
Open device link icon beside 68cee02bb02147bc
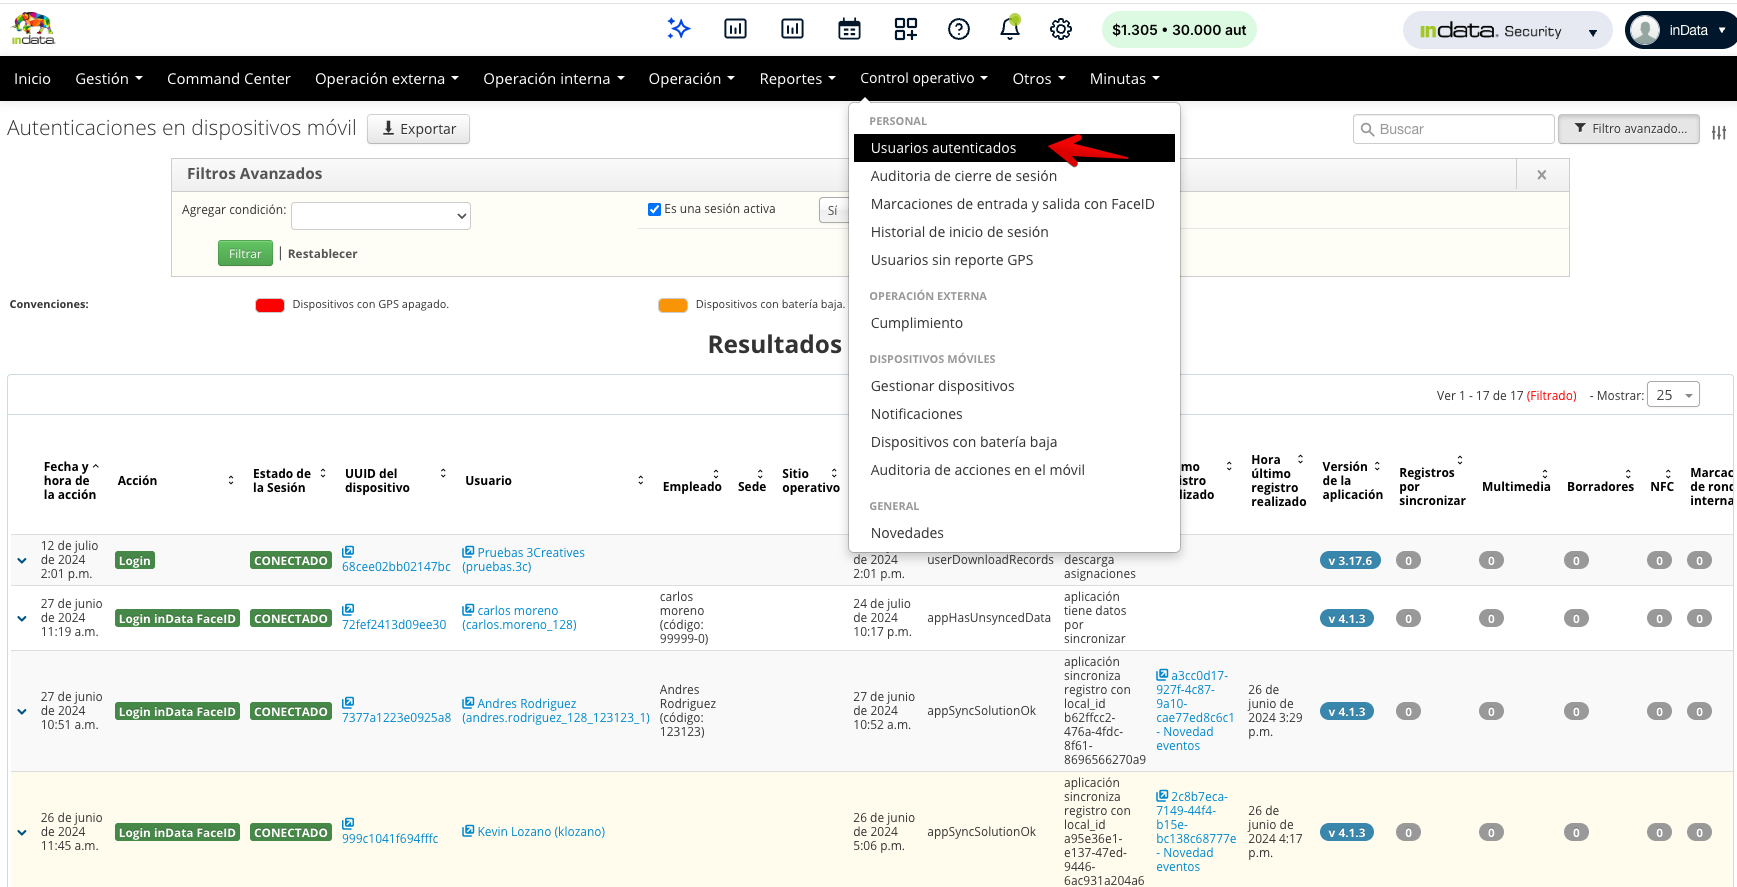click(x=348, y=552)
